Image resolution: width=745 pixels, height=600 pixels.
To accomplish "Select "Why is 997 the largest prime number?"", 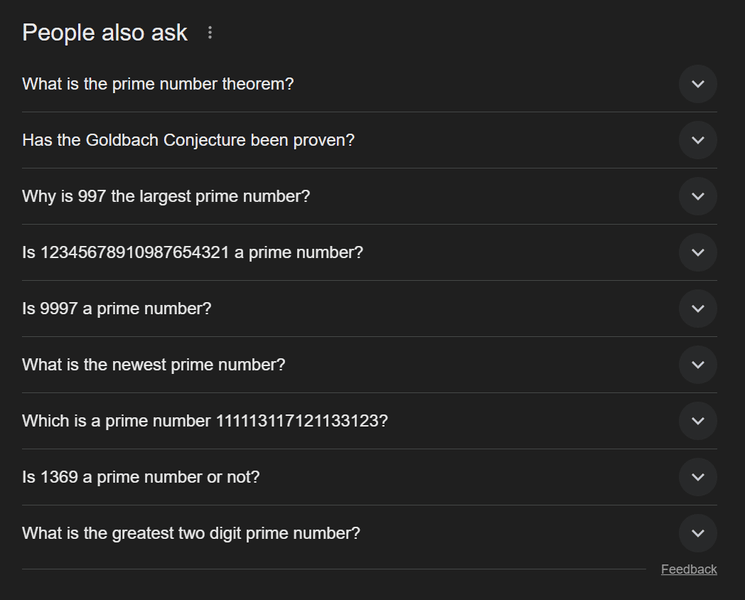I will pos(166,196).
